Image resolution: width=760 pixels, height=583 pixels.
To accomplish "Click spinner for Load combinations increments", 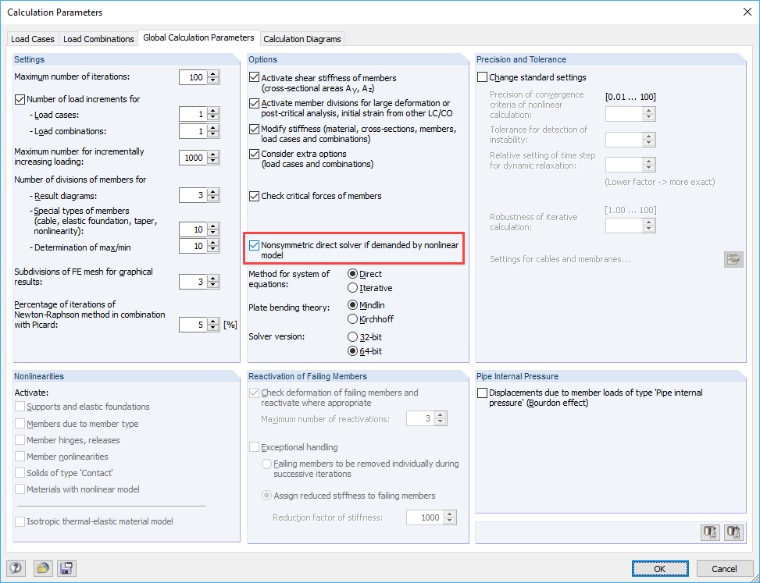I will (213, 131).
